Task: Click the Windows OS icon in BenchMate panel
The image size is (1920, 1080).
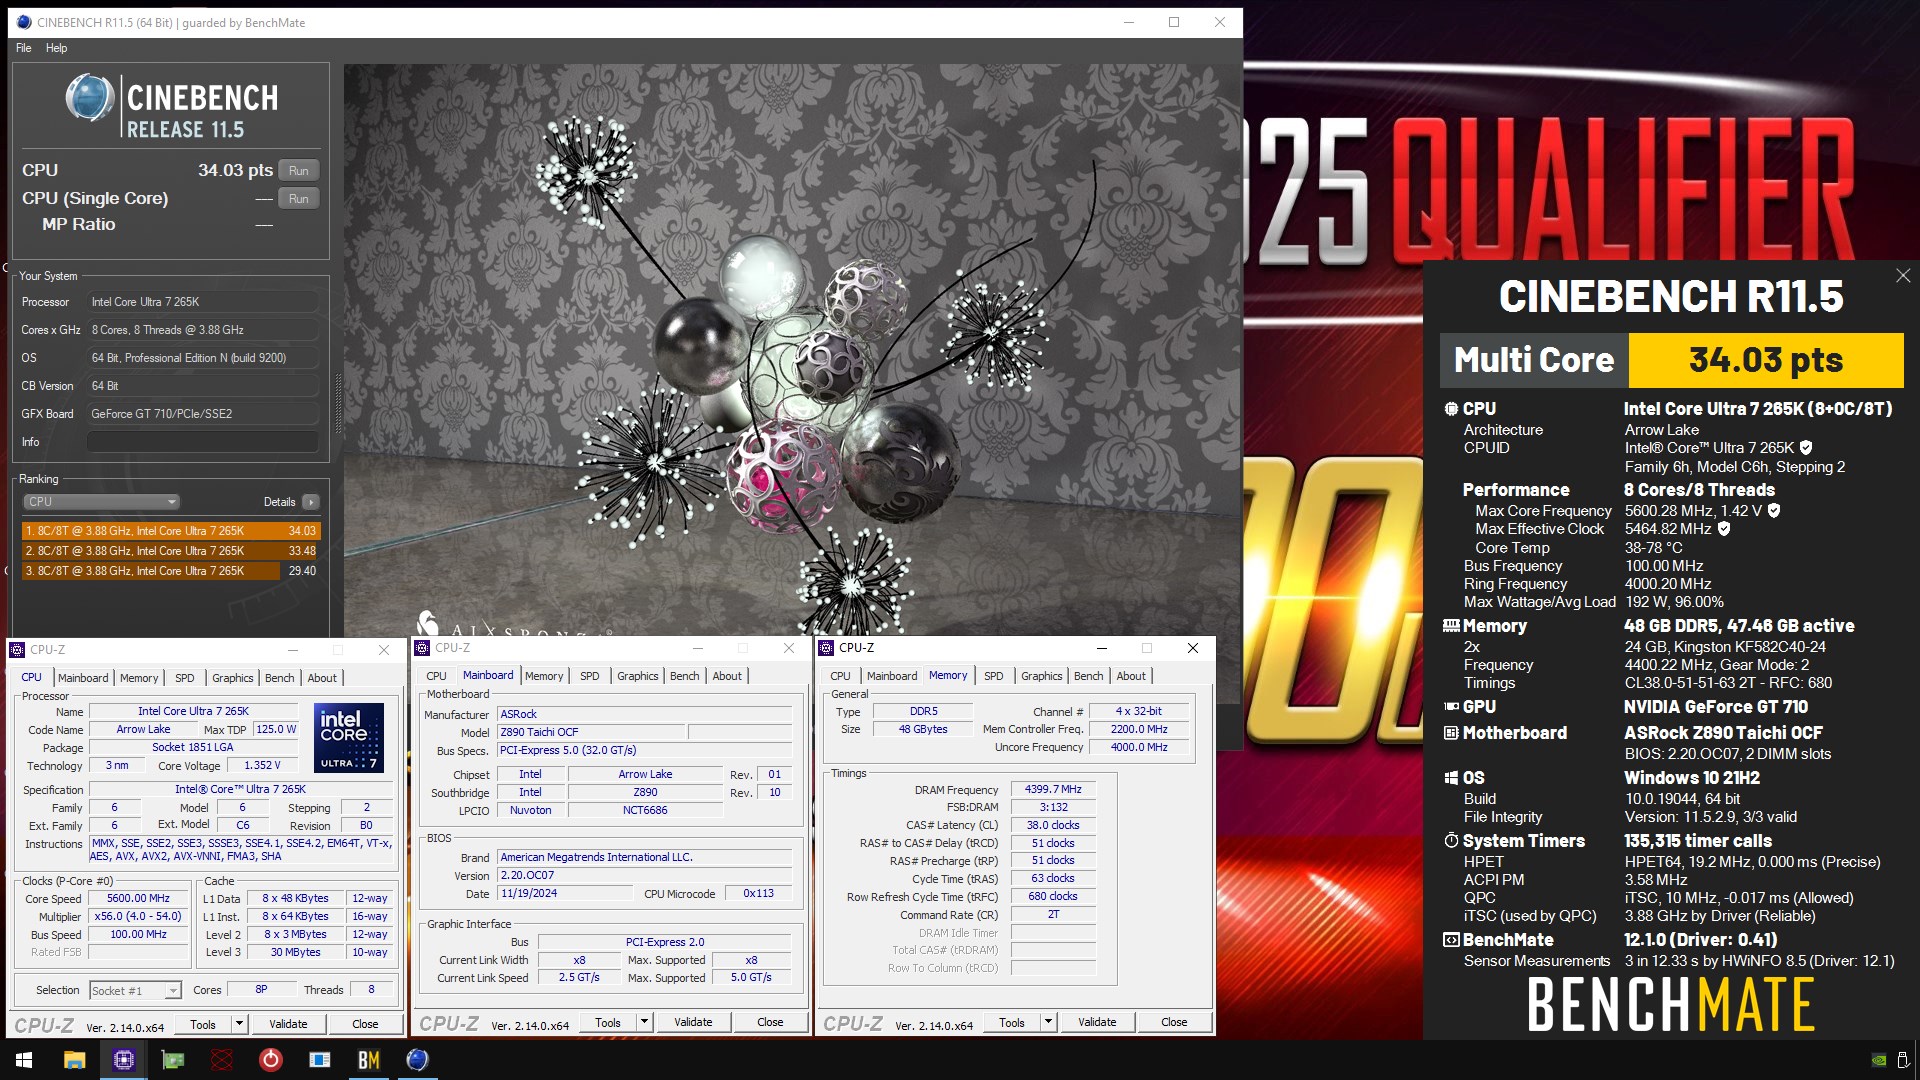Action: (1451, 778)
